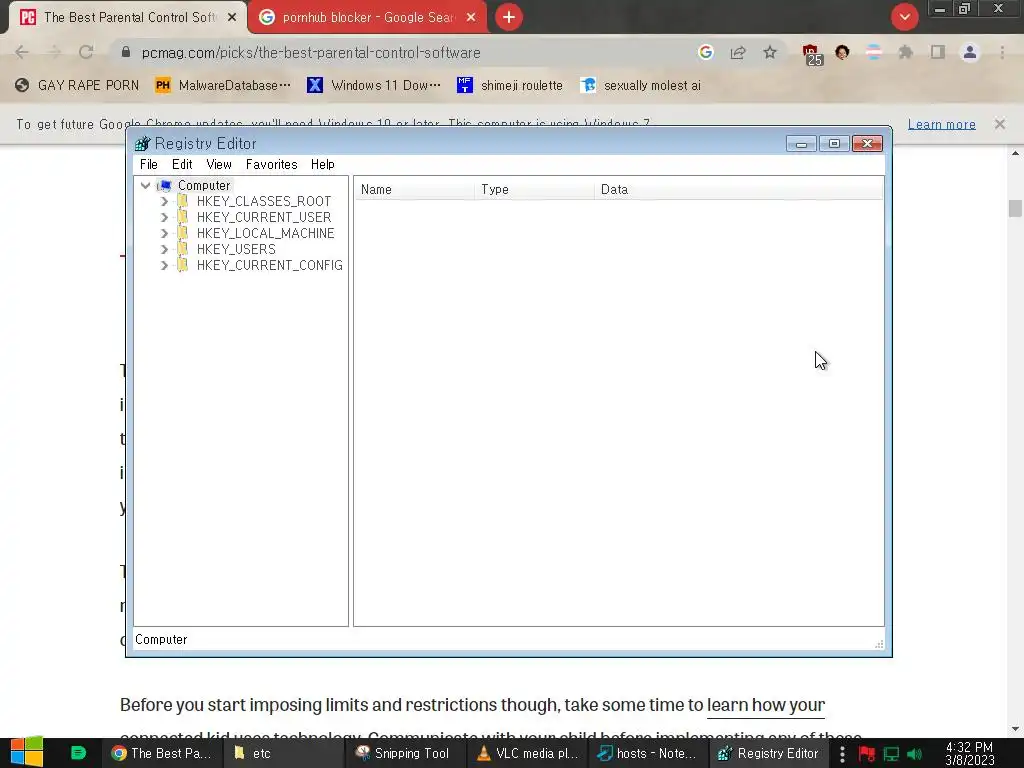Go back in Chrome

22,52
